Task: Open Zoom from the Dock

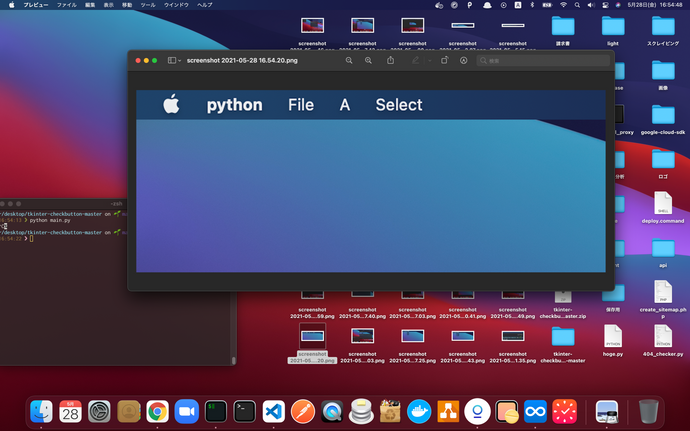Action: [187, 412]
